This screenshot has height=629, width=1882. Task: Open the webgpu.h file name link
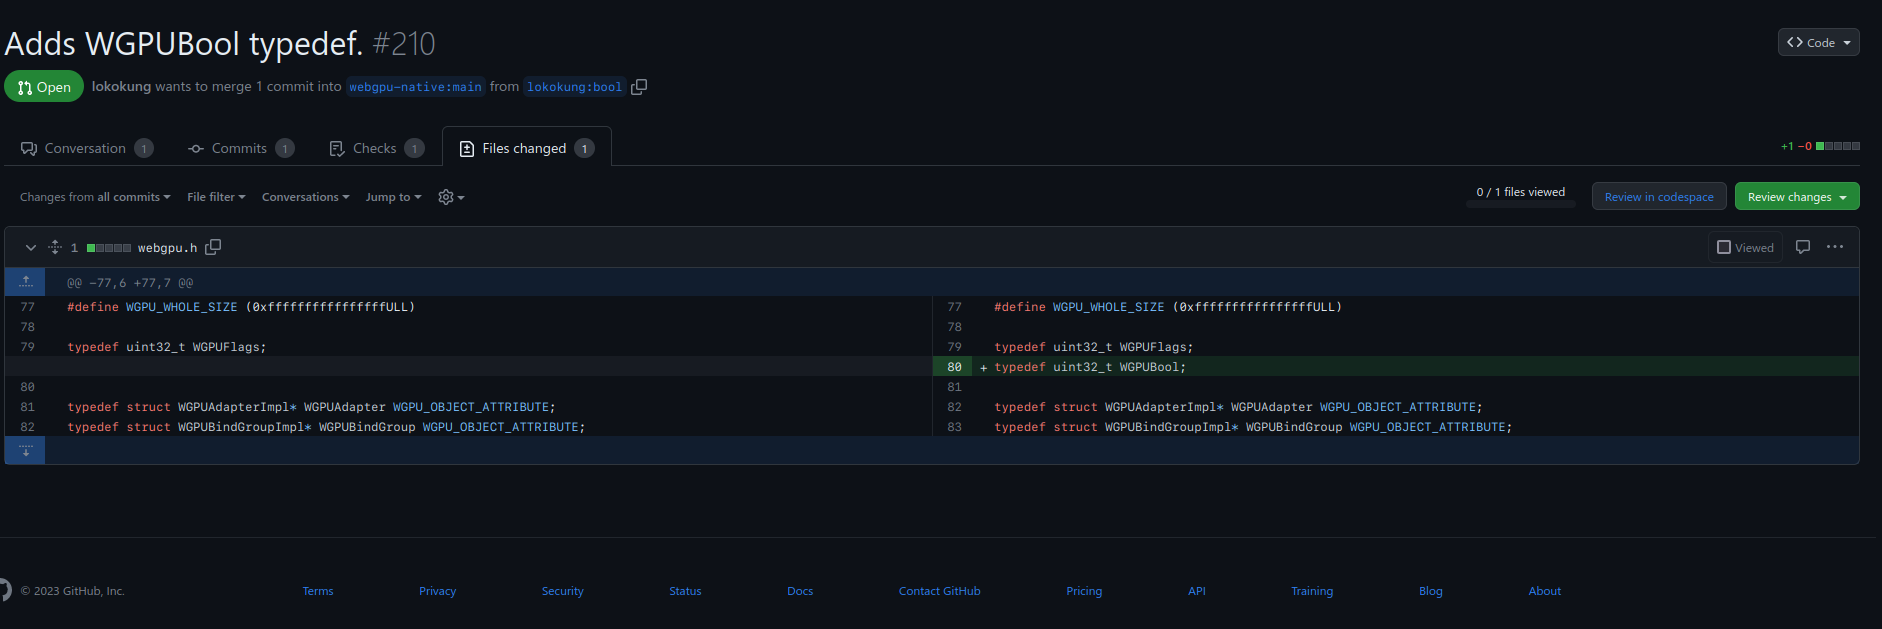[x=167, y=248]
